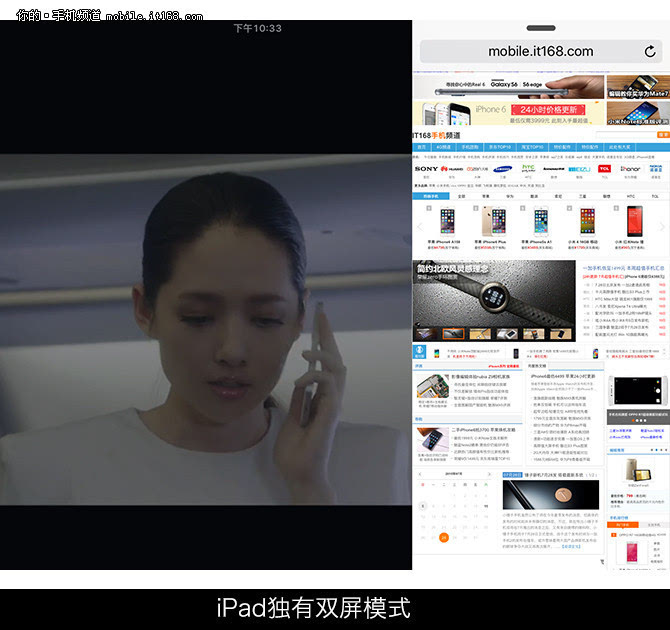This screenshot has width=670, height=630.
Task: Open the ASUS ZenFone product image
Action: pyautogui.click(x=638, y=471)
